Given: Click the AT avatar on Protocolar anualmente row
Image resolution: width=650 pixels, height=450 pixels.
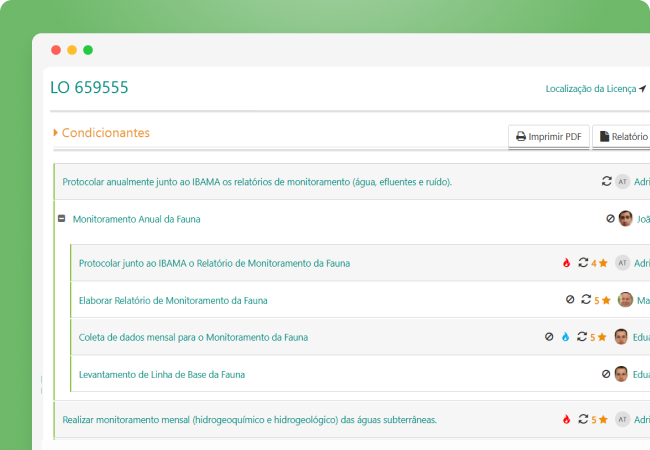Looking at the screenshot, I should click(x=622, y=181).
